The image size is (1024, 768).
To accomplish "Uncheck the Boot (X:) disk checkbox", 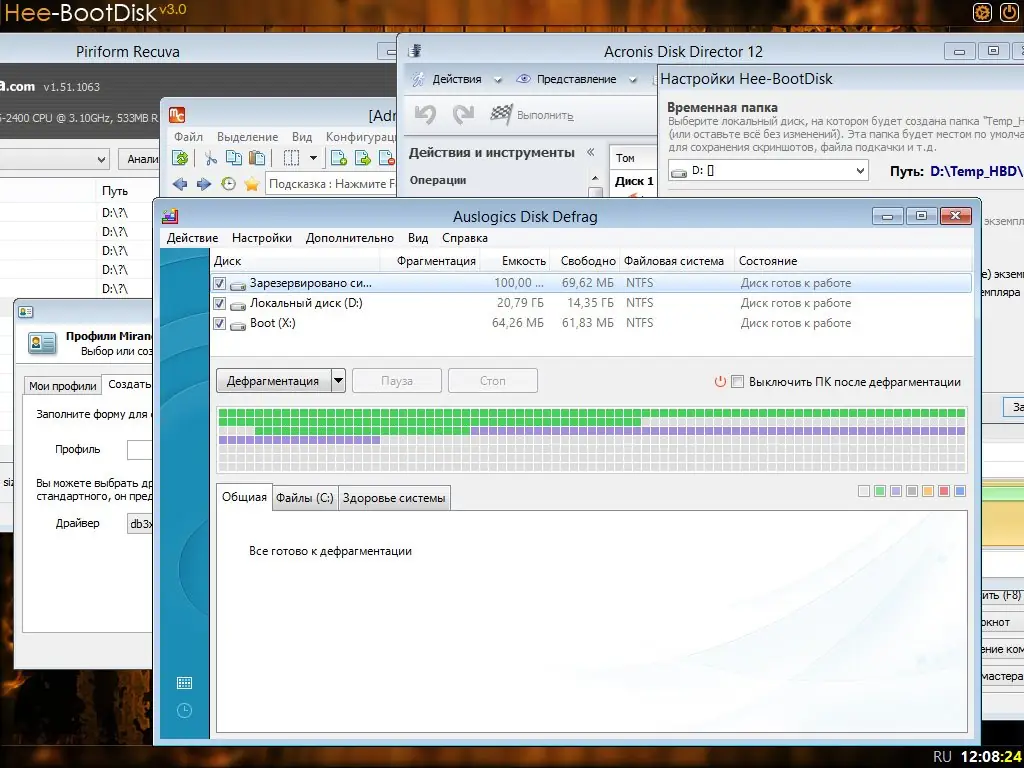I will pos(219,323).
